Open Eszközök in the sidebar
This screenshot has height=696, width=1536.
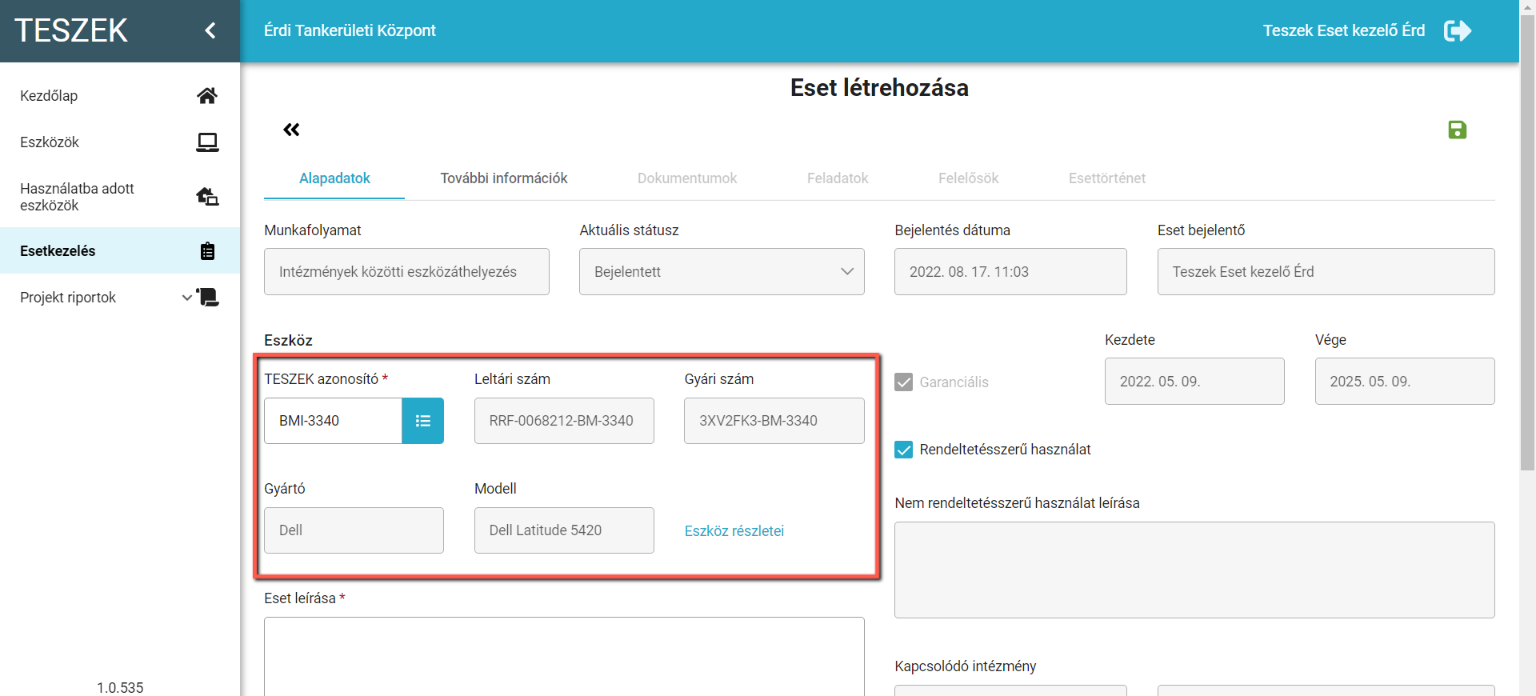pyautogui.click(x=120, y=142)
